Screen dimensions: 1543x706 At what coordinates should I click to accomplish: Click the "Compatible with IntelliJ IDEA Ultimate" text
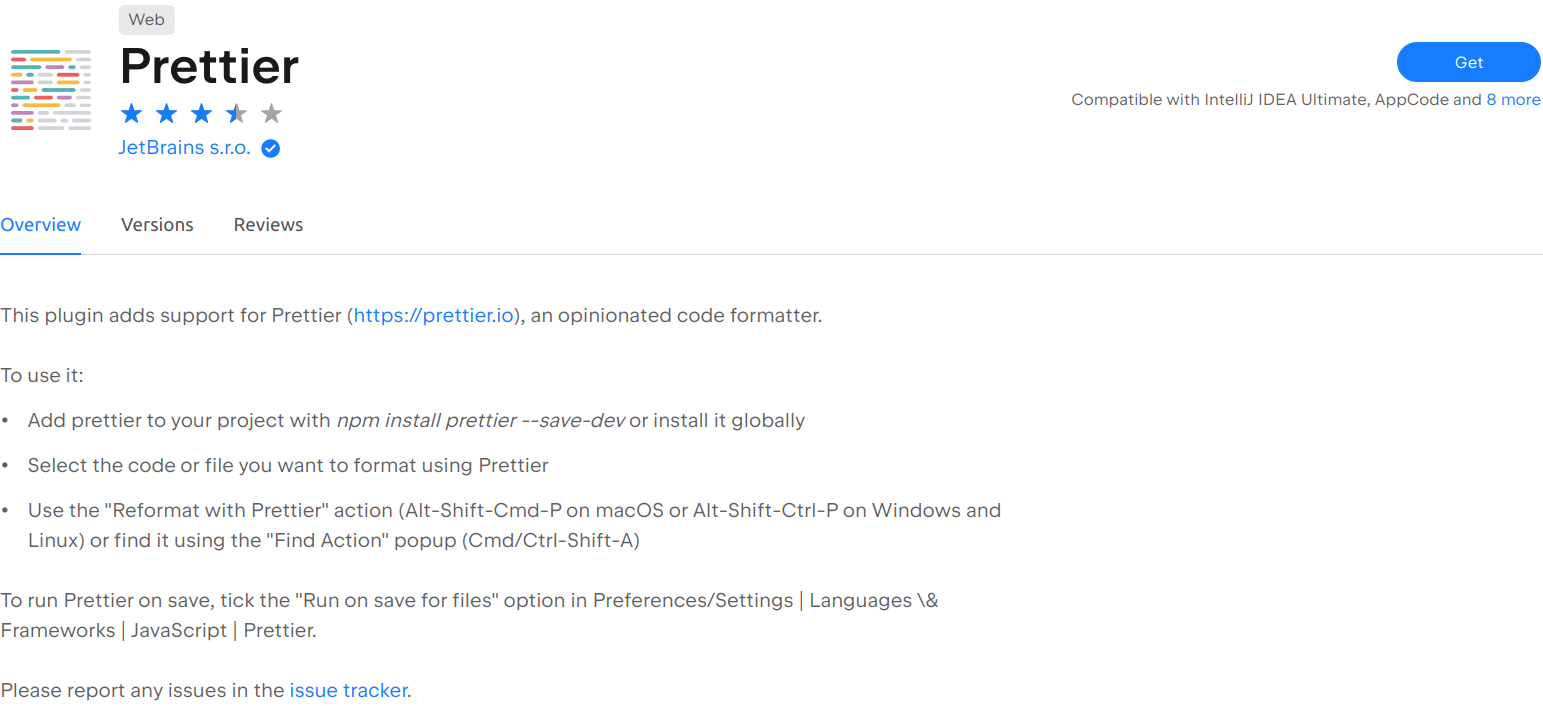click(1218, 100)
